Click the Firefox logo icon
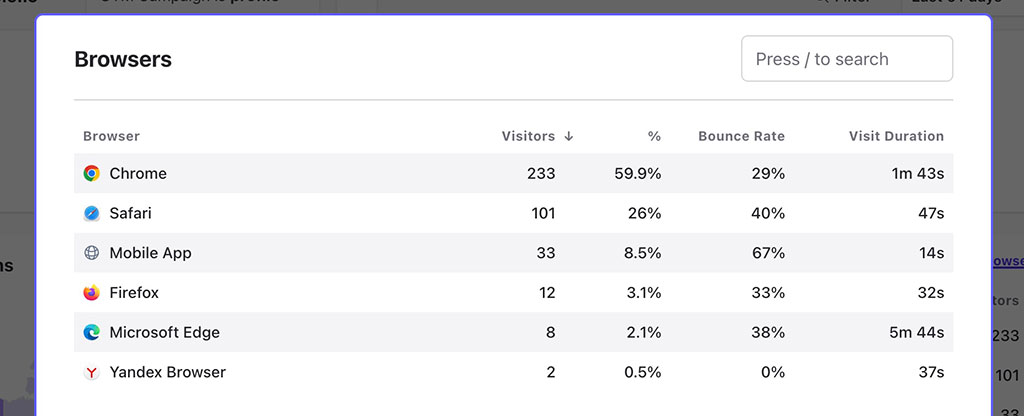1024x416 pixels. (92, 293)
